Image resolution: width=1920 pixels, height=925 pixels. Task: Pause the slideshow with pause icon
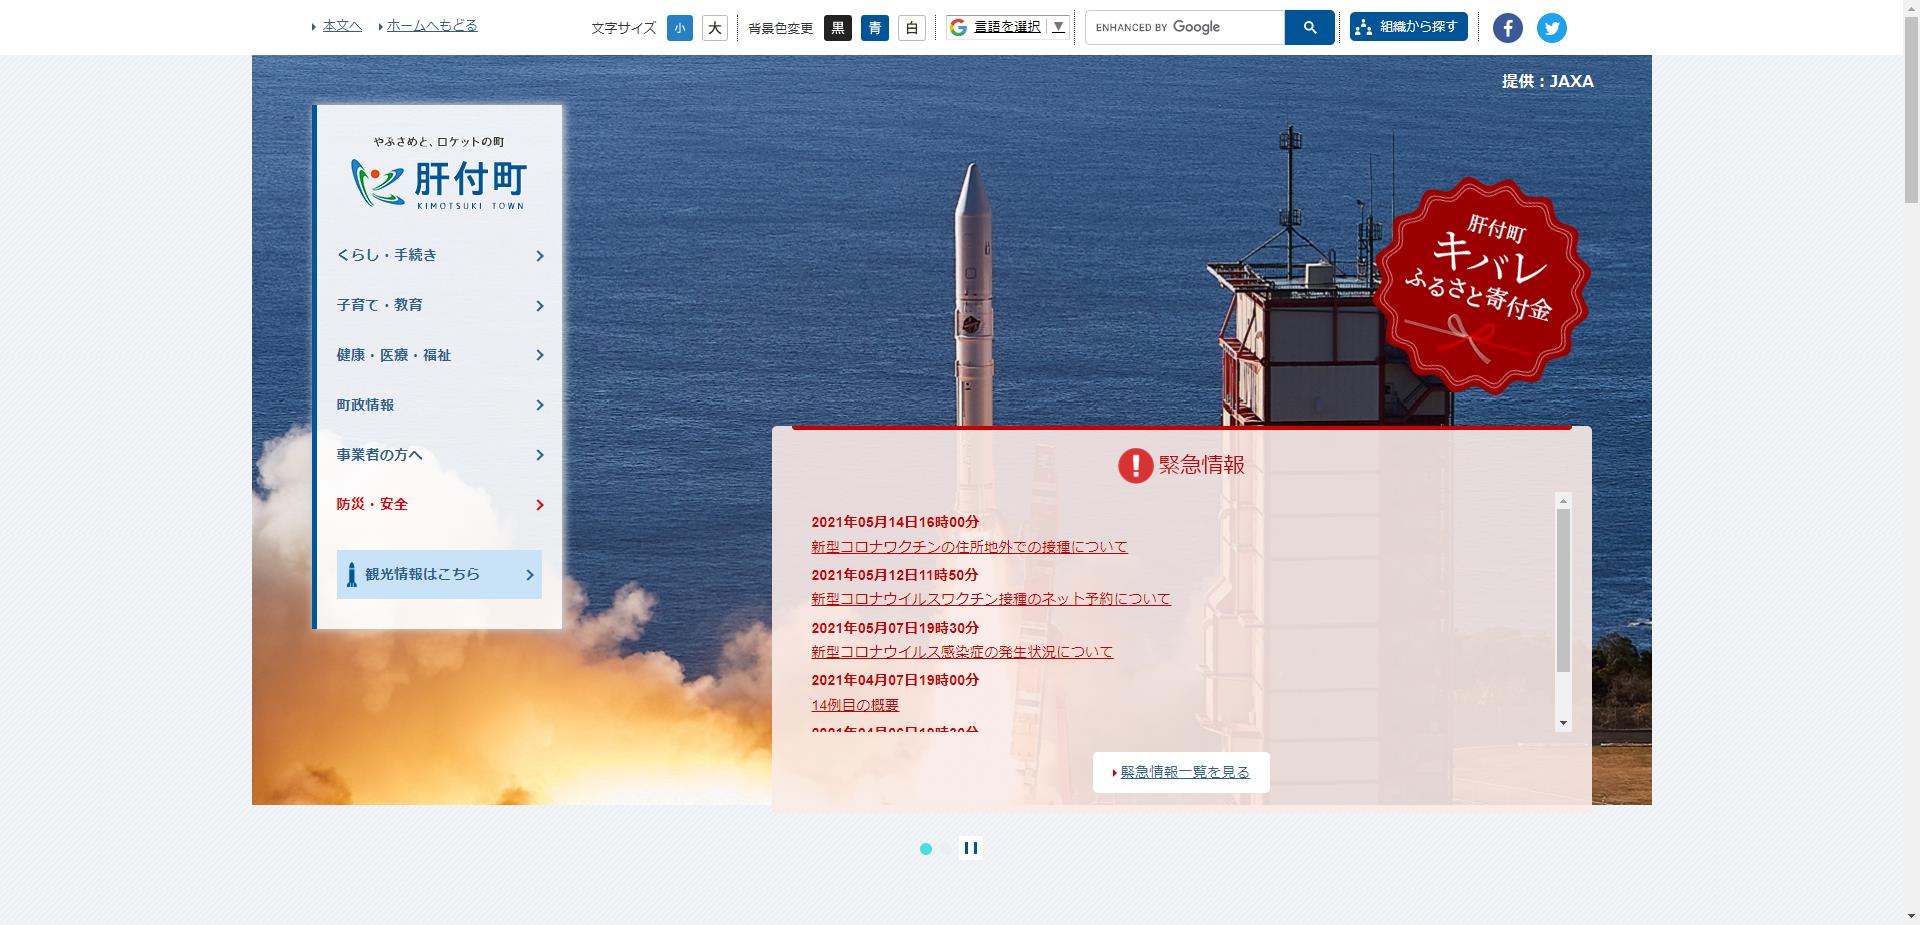pyautogui.click(x=970, y=848)
